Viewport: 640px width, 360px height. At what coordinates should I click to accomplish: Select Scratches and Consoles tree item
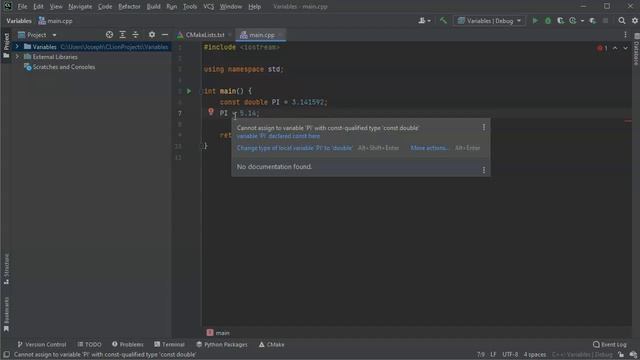point(64,67)
